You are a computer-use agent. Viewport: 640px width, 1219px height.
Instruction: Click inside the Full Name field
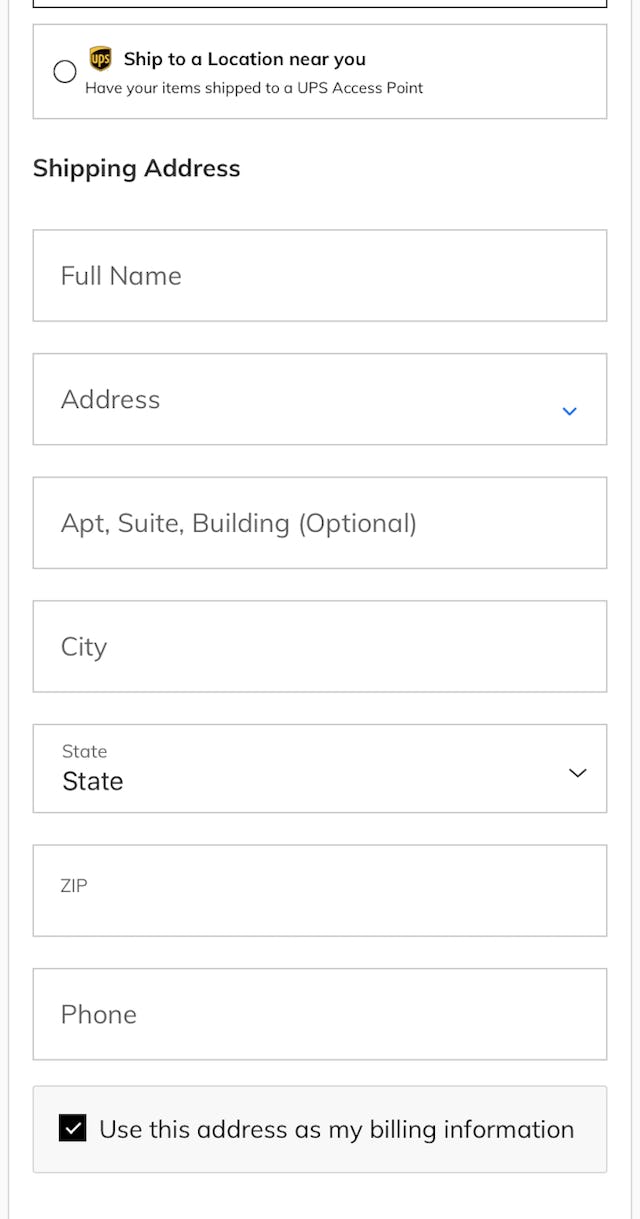[x=320, y=275]
